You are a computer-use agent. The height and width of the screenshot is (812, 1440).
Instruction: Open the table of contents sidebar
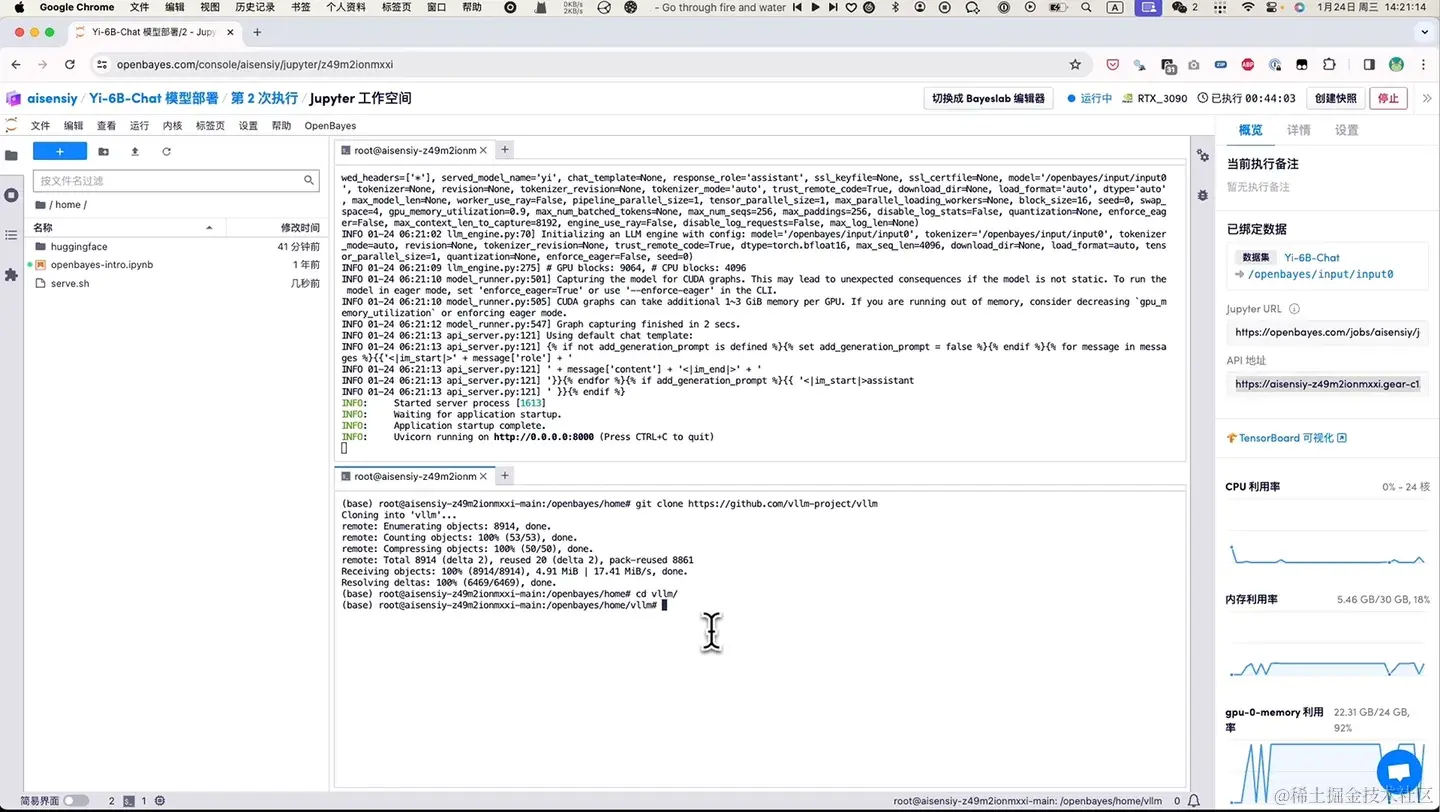tap(12, 235)
